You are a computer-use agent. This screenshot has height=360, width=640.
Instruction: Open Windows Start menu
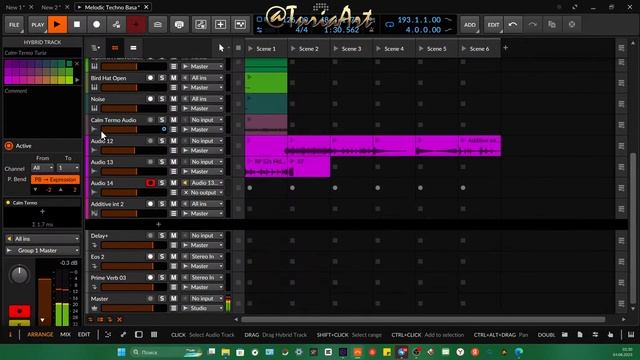pyautogui.click(x=121, y=352)
